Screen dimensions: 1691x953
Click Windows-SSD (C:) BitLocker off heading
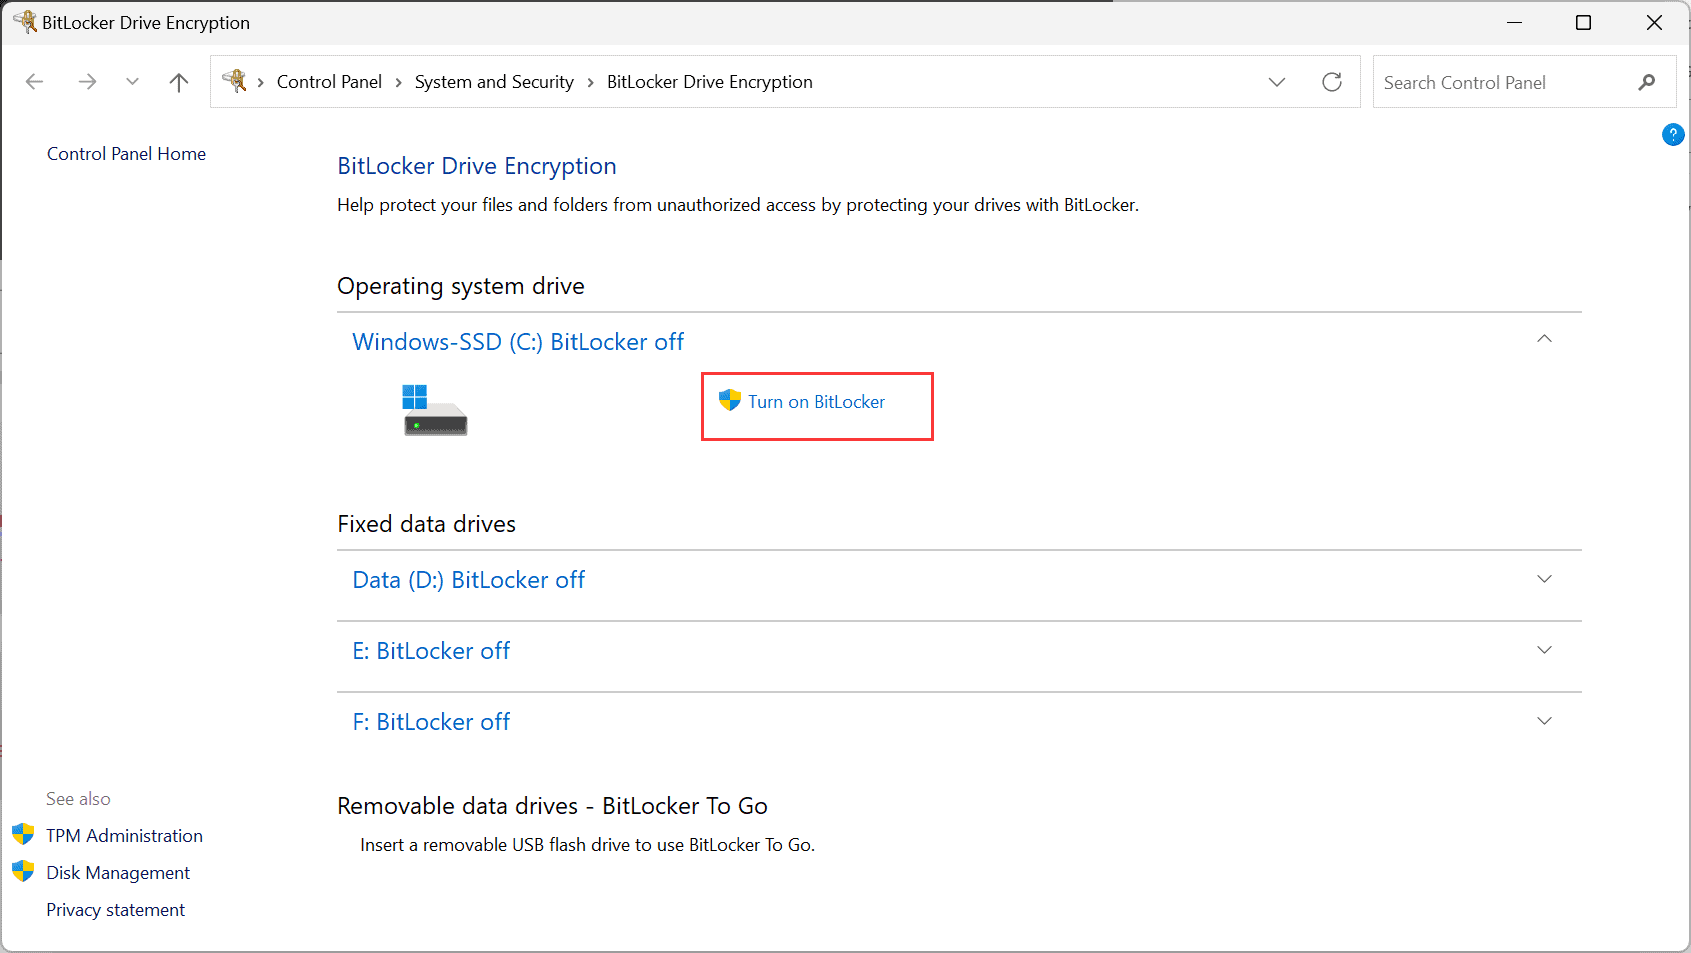[x=518, y=342]
